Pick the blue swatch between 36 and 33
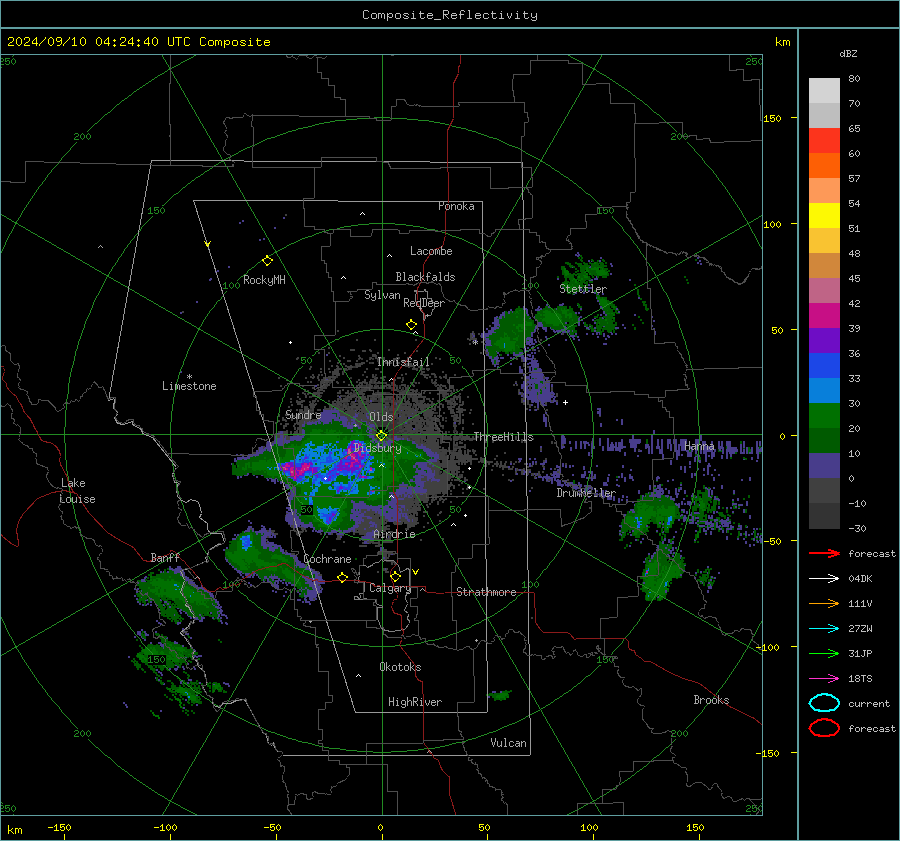The image size is (900, 841). click(824, 366)
